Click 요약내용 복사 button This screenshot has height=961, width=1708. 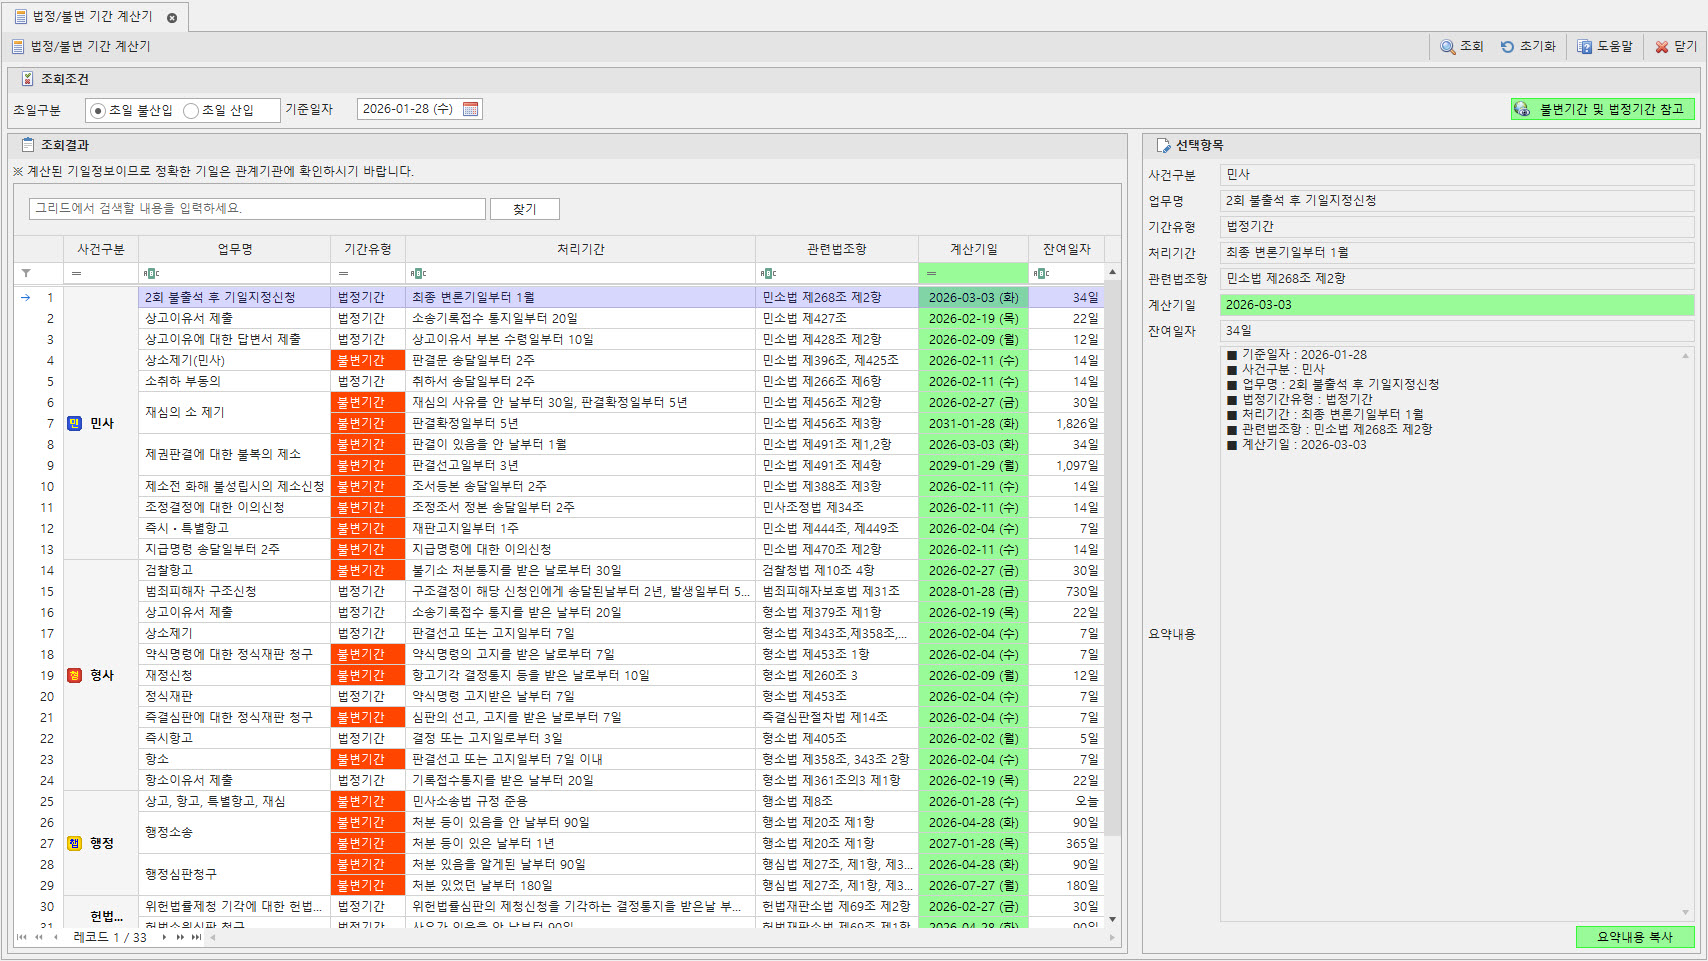tap(1634, 937)
